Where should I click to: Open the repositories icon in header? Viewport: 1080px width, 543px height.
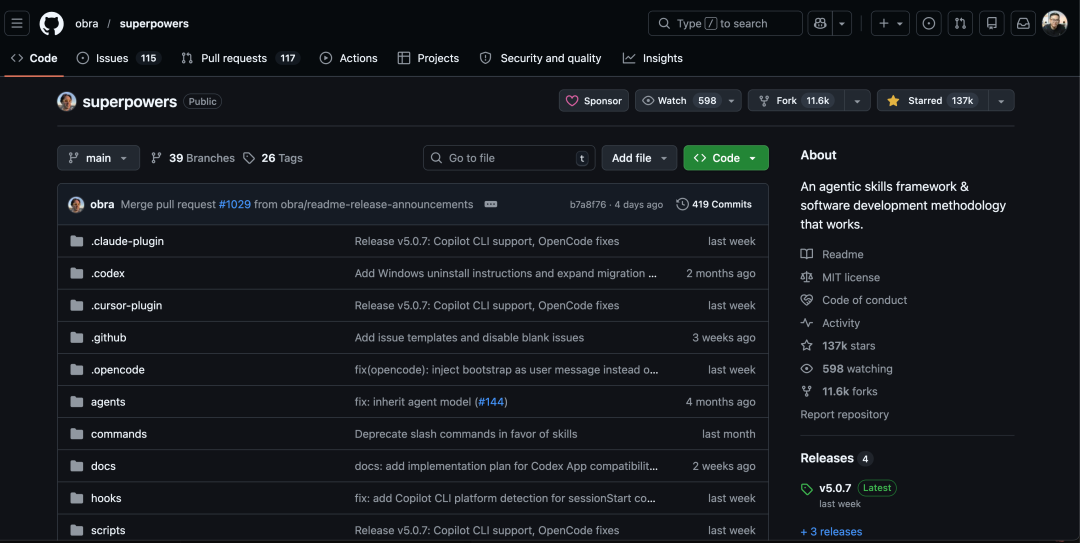click(x=992, y=23)
